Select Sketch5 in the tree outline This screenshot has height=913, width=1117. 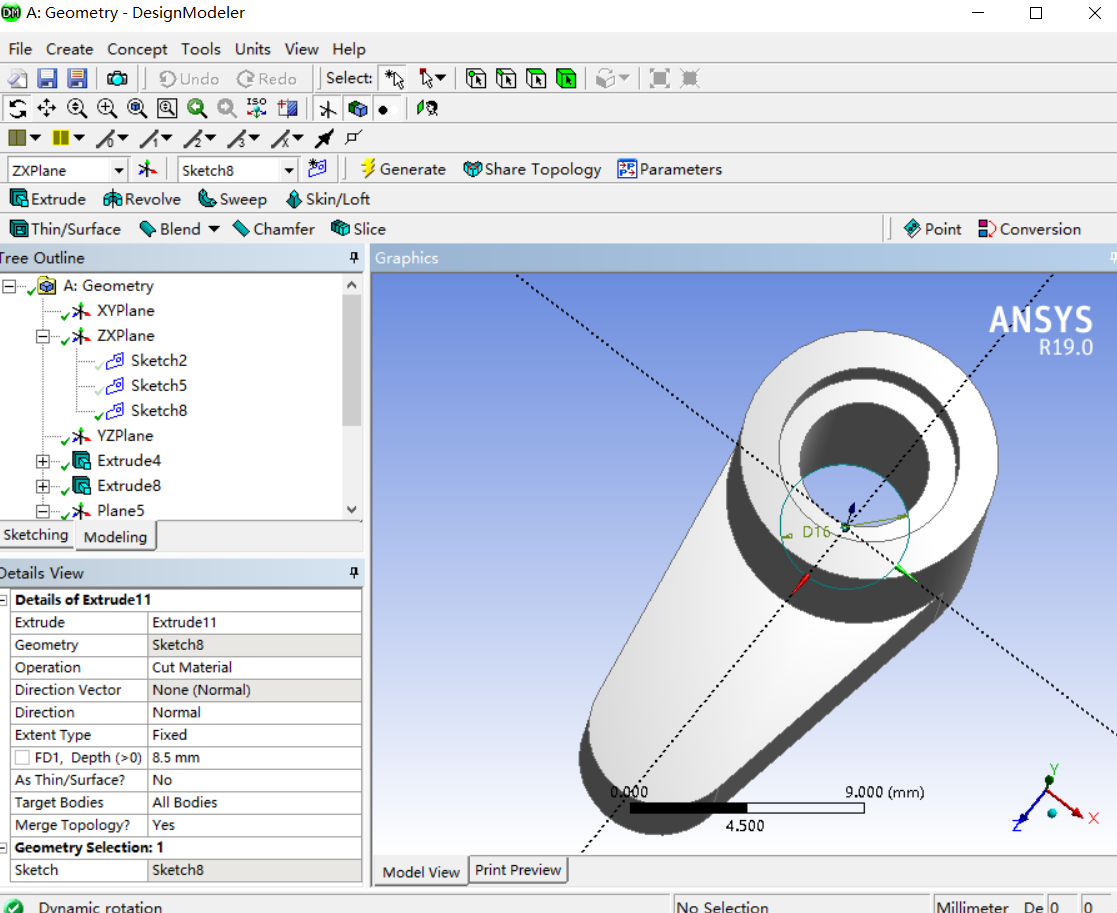pos(158,386)
